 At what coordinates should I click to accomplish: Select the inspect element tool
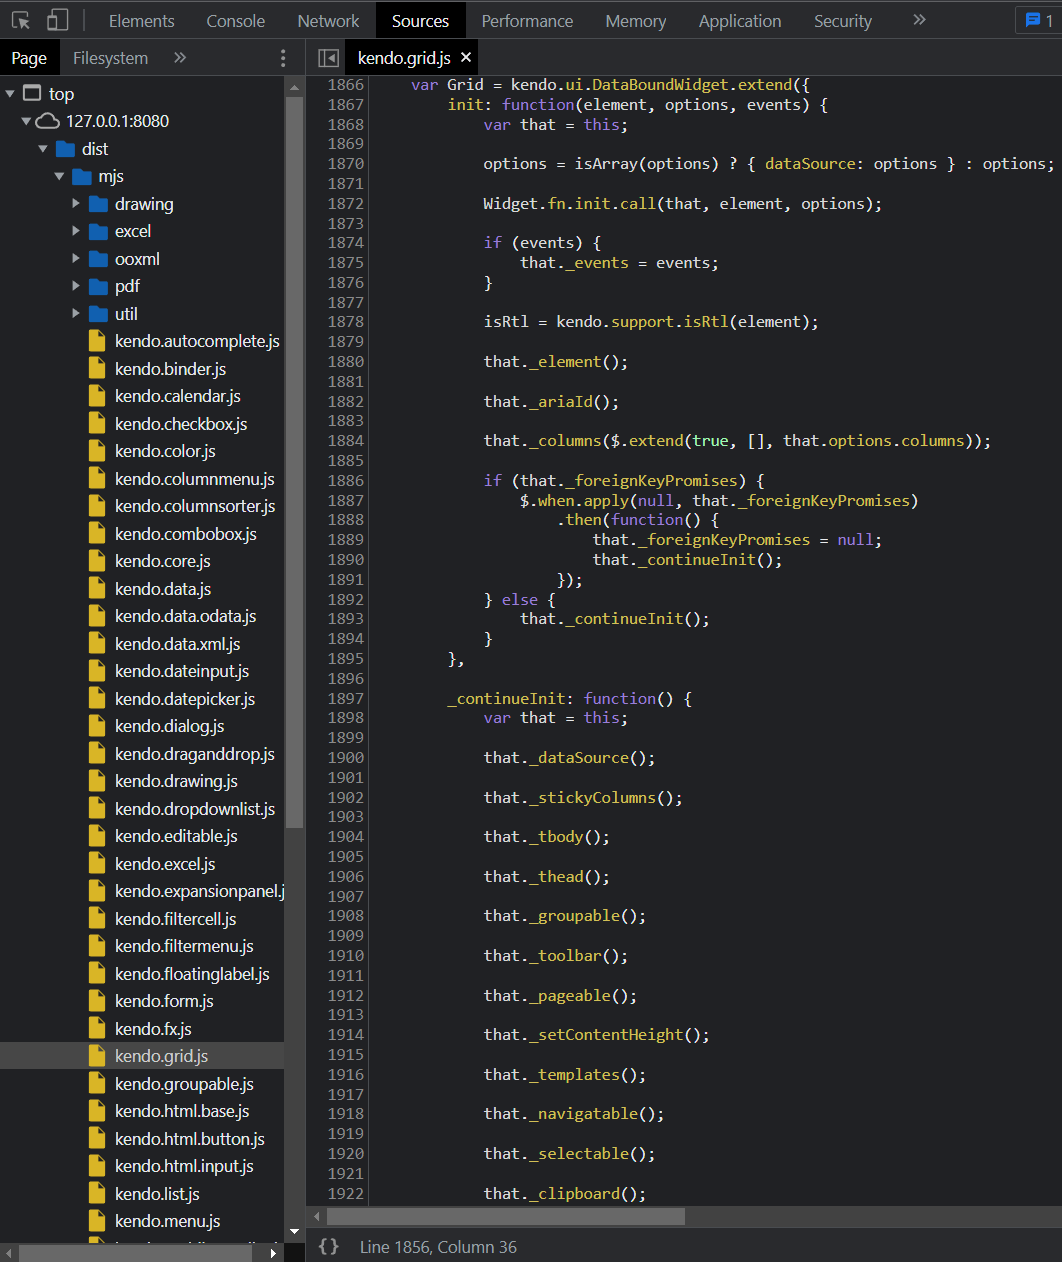point(22,19)
